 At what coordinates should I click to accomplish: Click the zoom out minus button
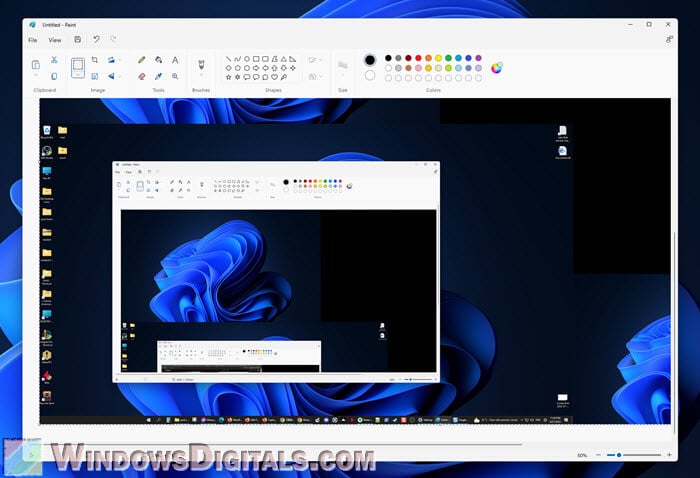tap(599, 455)
